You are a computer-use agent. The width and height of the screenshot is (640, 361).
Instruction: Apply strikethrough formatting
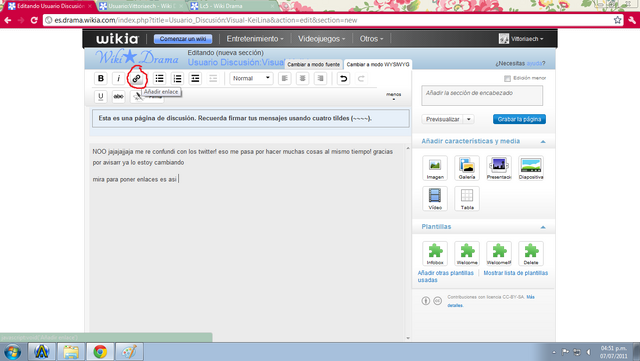tap(118, 96)
